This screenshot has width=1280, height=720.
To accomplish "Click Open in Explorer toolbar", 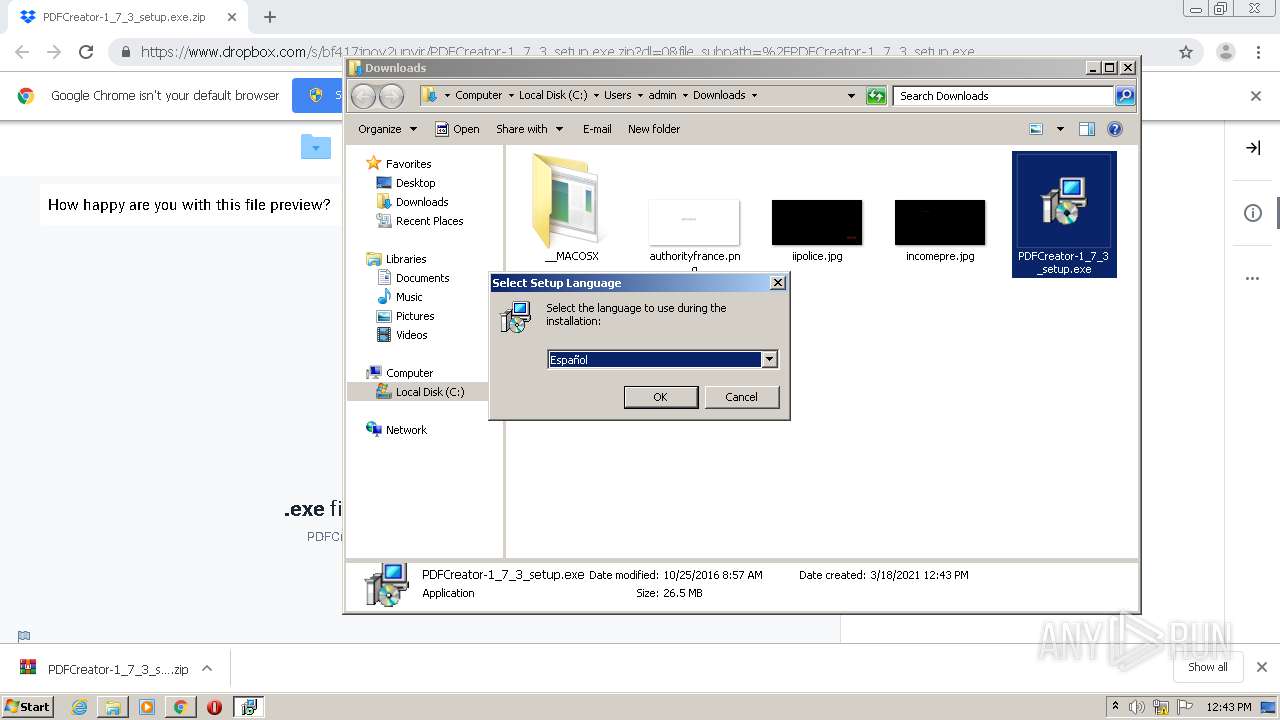I will (x=457, y=129).
